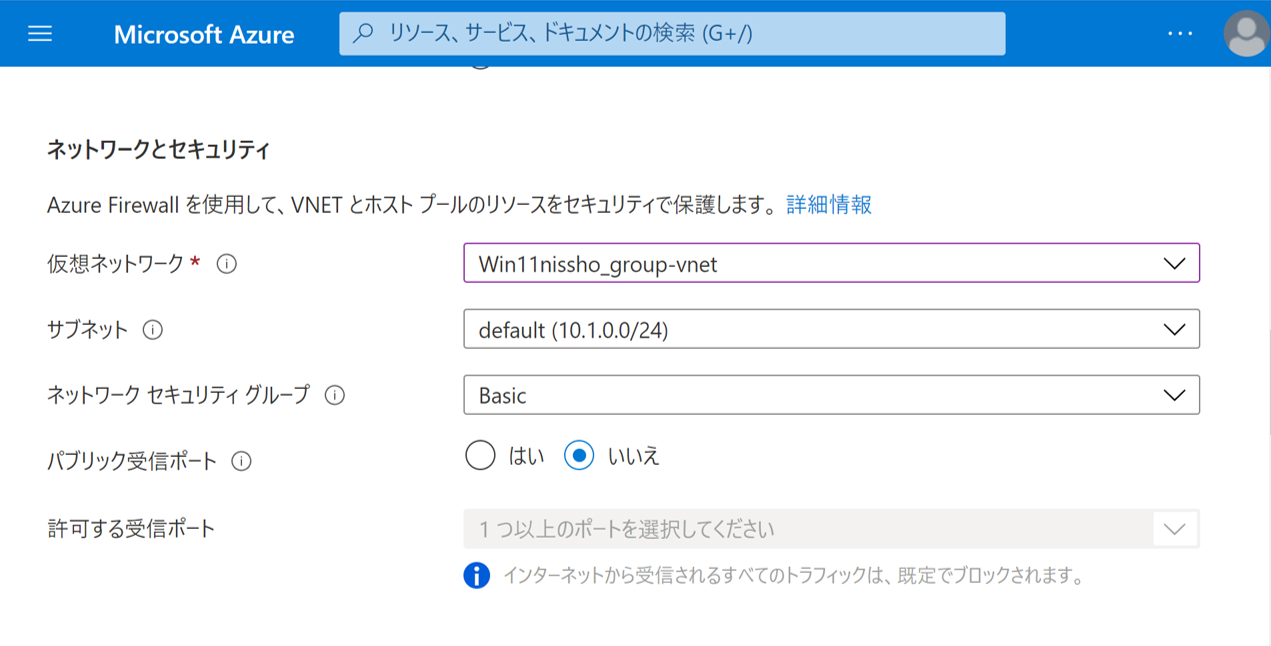Open the hamburger portal menu
The image size is (1271, 646).
coord(40,33)
